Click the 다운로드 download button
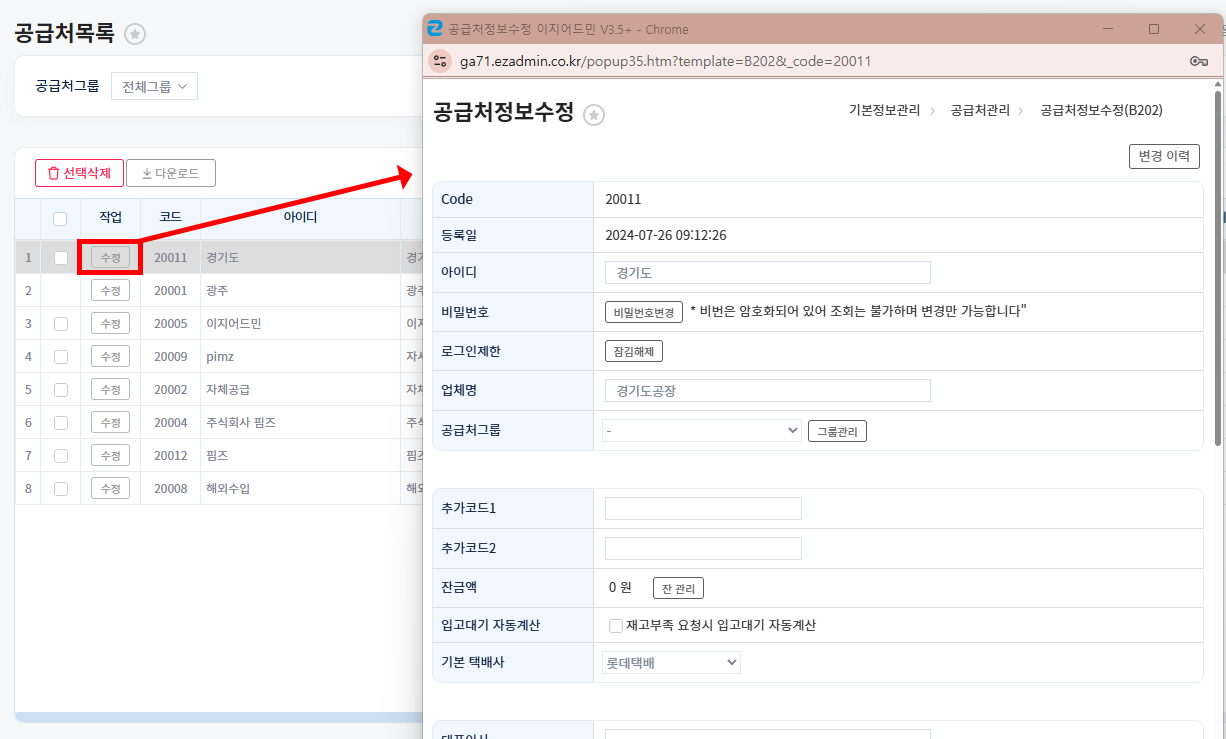Image resolution: width=1226 pixels, height=739 pixels. pos(171,173)
